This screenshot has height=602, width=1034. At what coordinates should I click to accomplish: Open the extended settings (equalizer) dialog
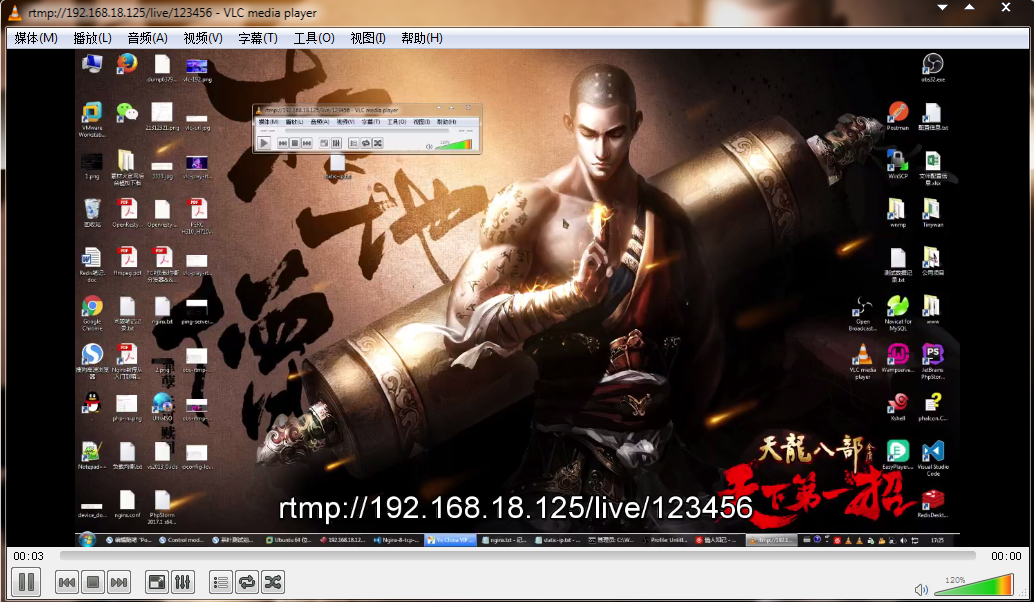(182, 582)
